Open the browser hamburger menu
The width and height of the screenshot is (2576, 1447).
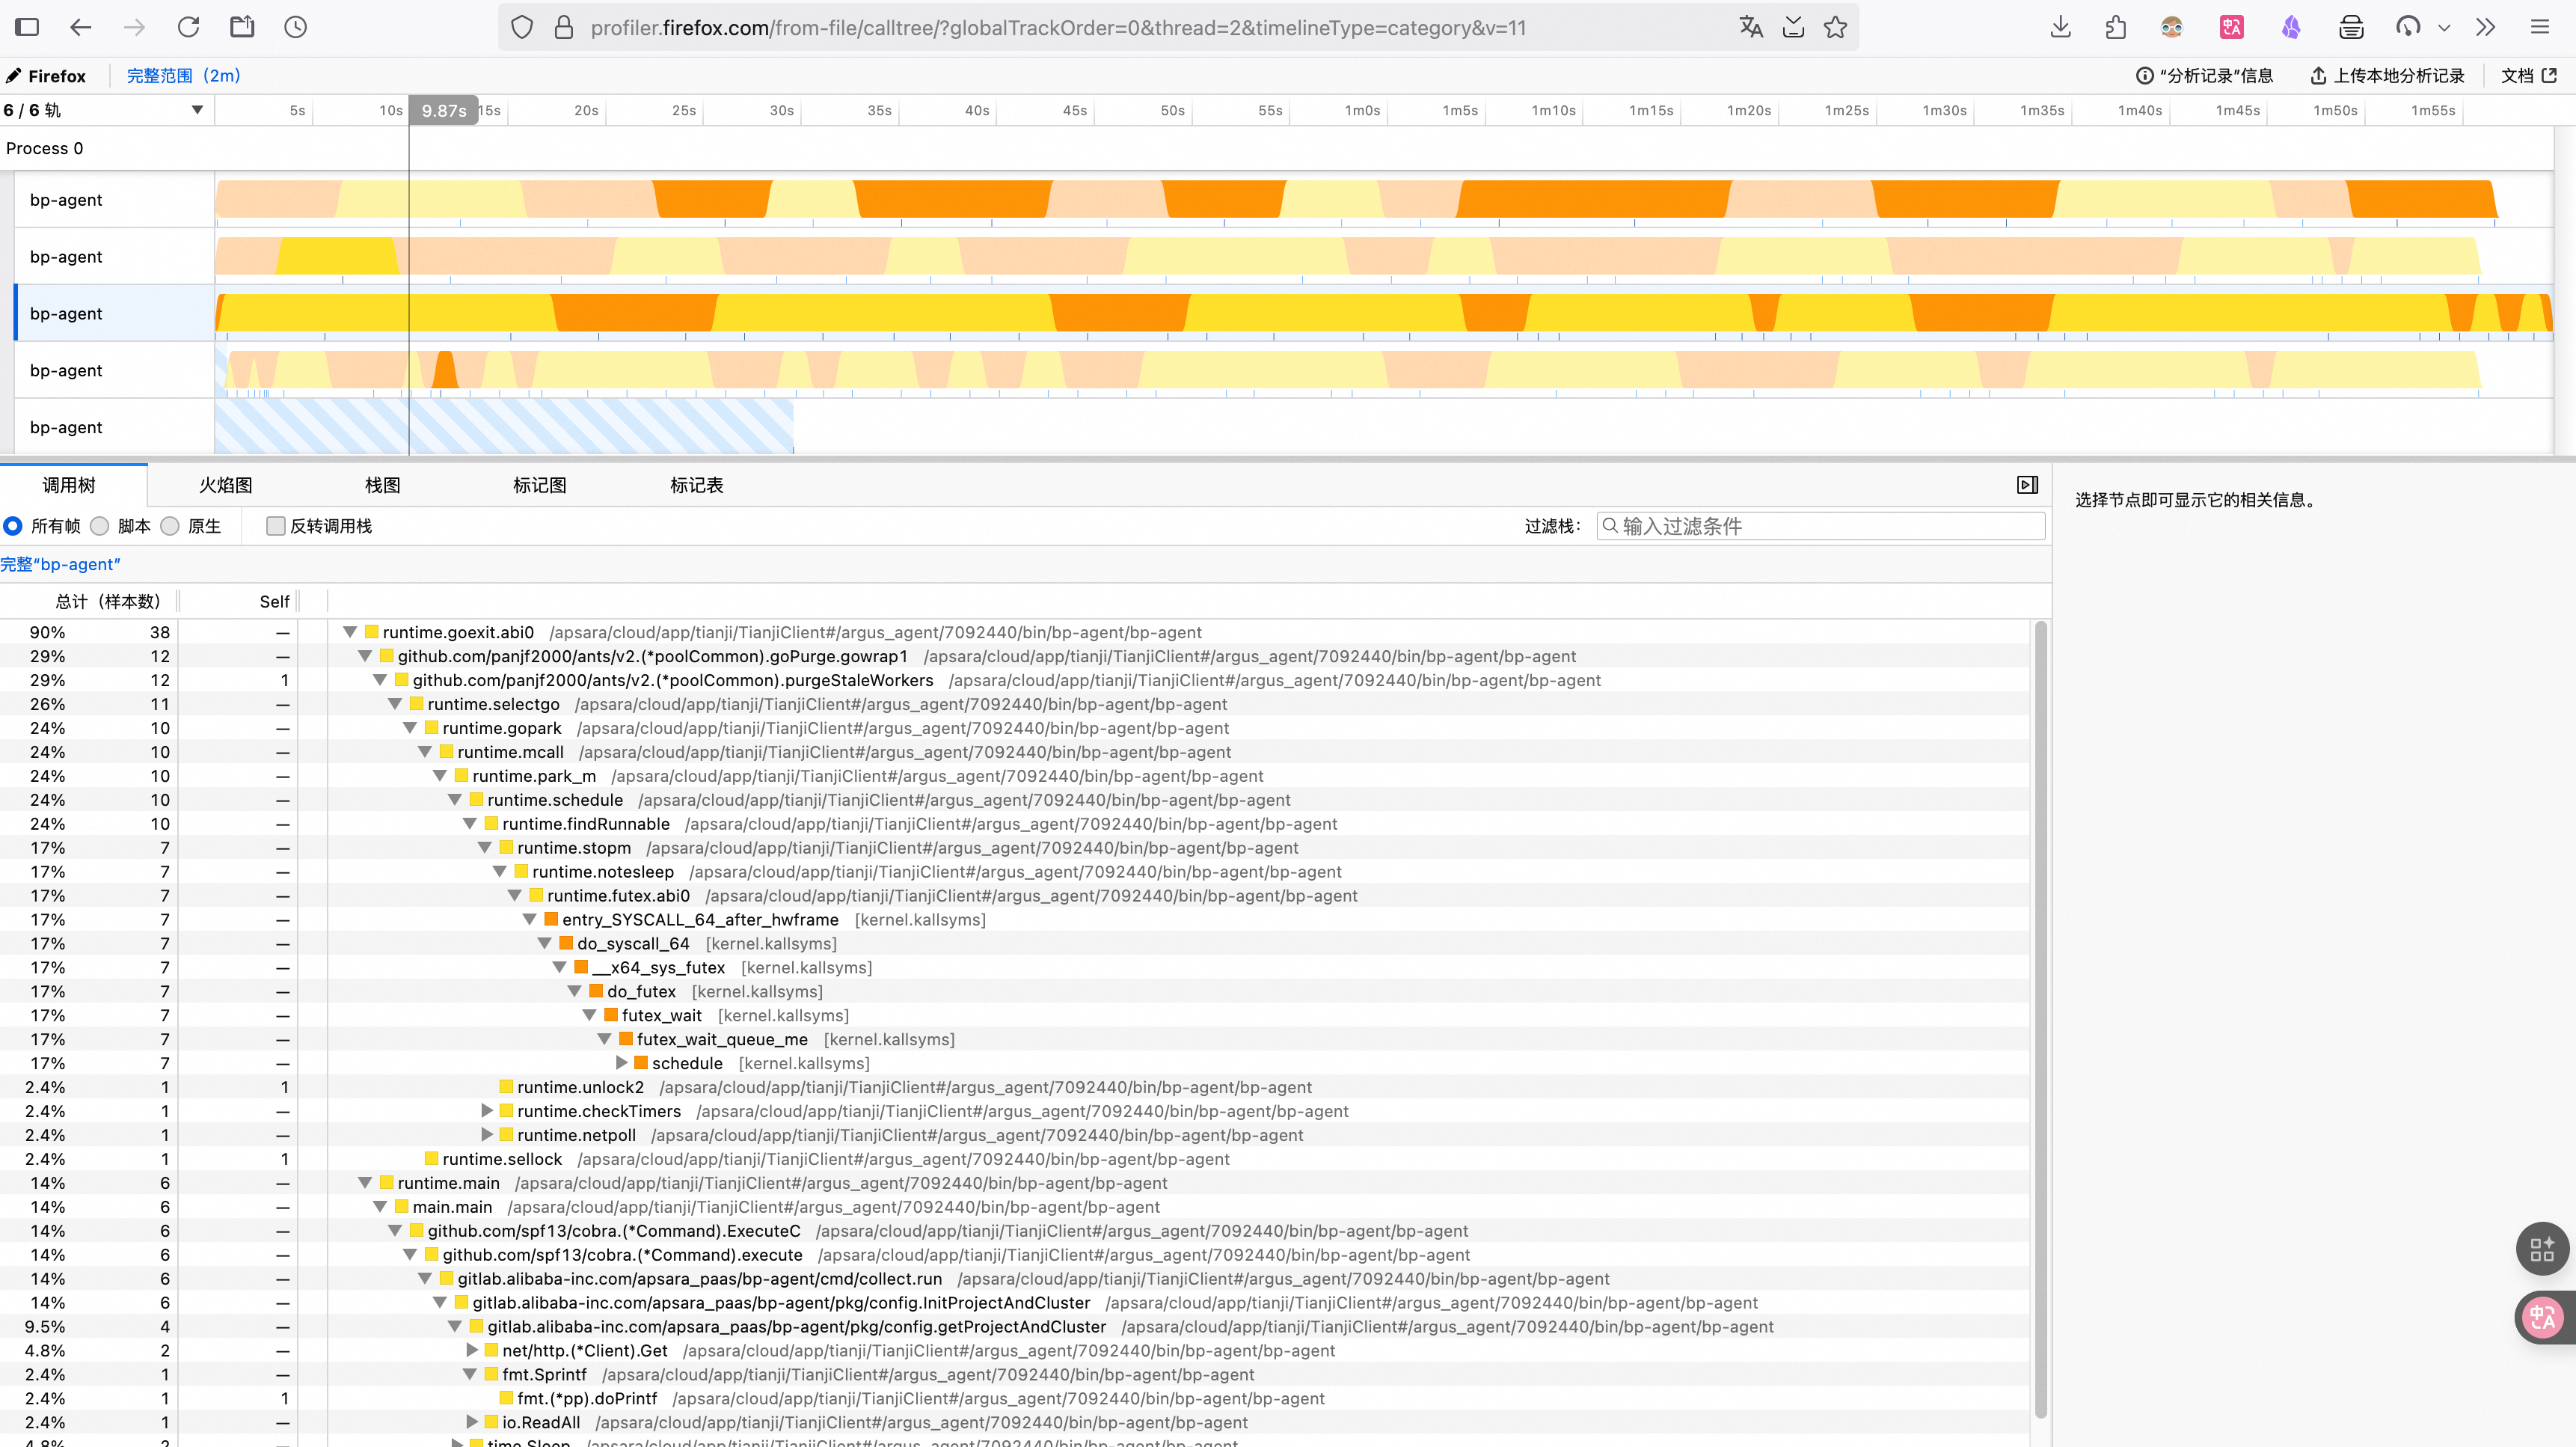pos(2540,27)
